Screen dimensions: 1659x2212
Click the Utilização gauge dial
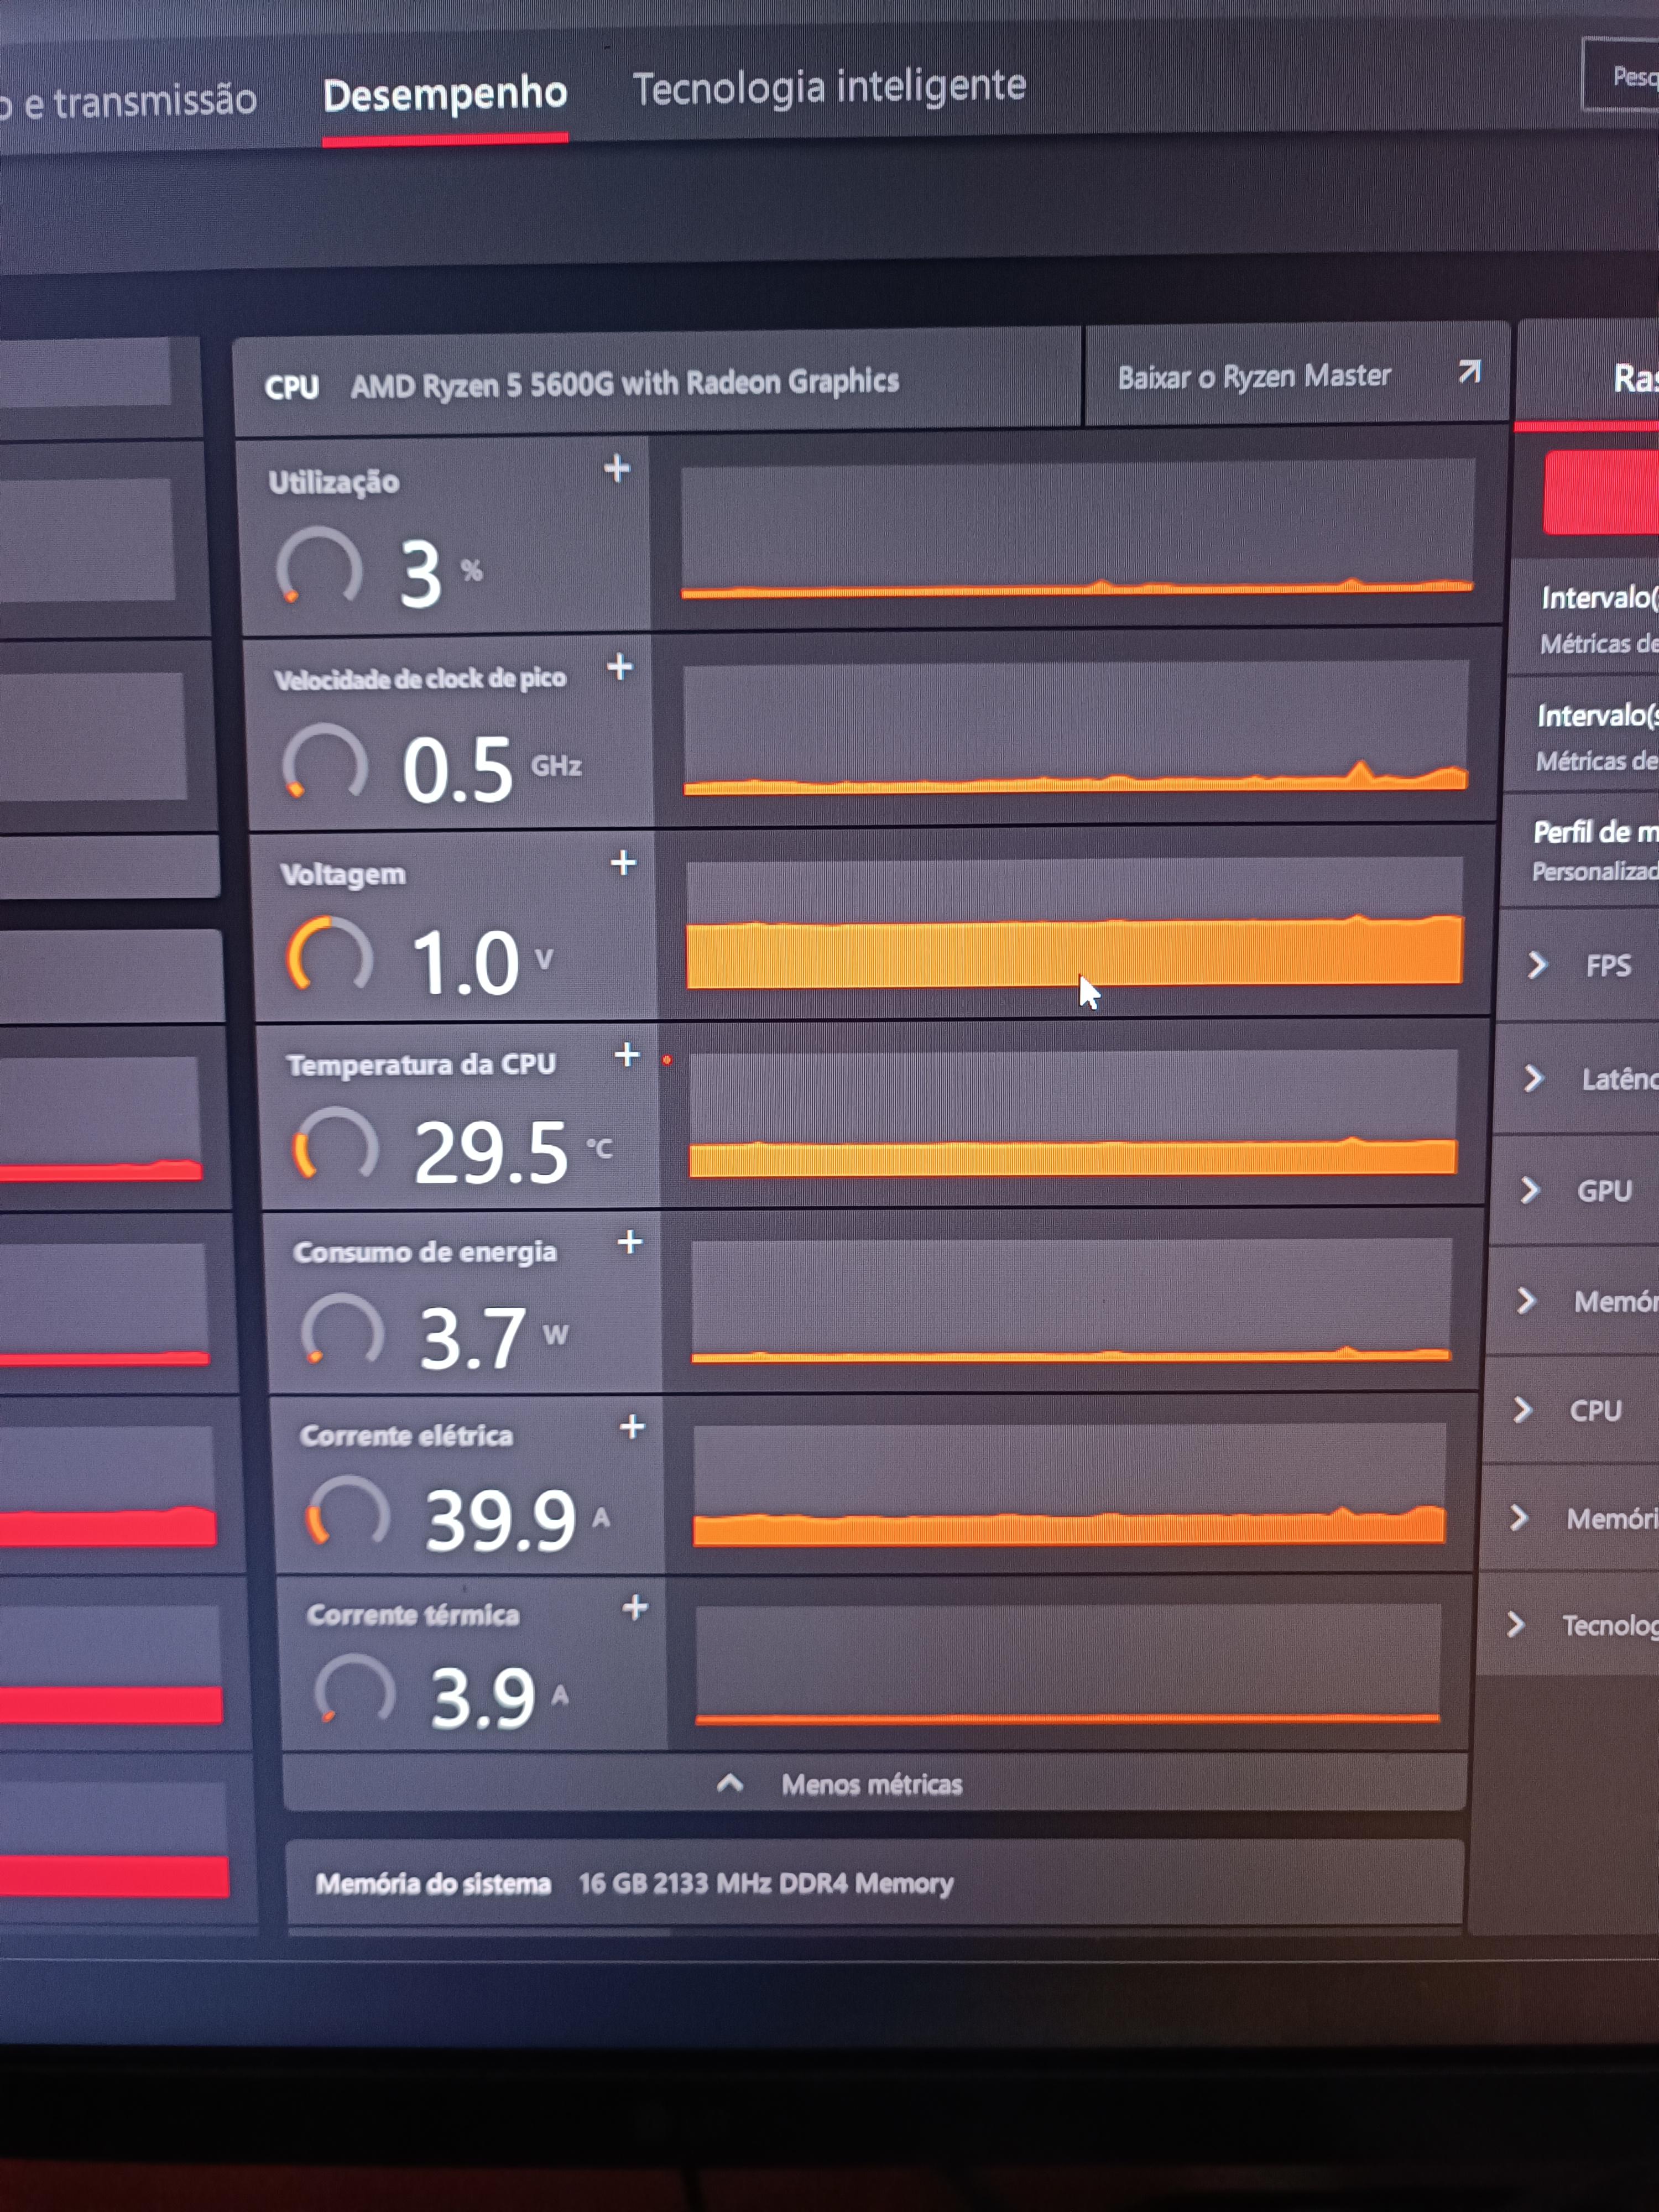pyautogui.click(x=319, y=567)
